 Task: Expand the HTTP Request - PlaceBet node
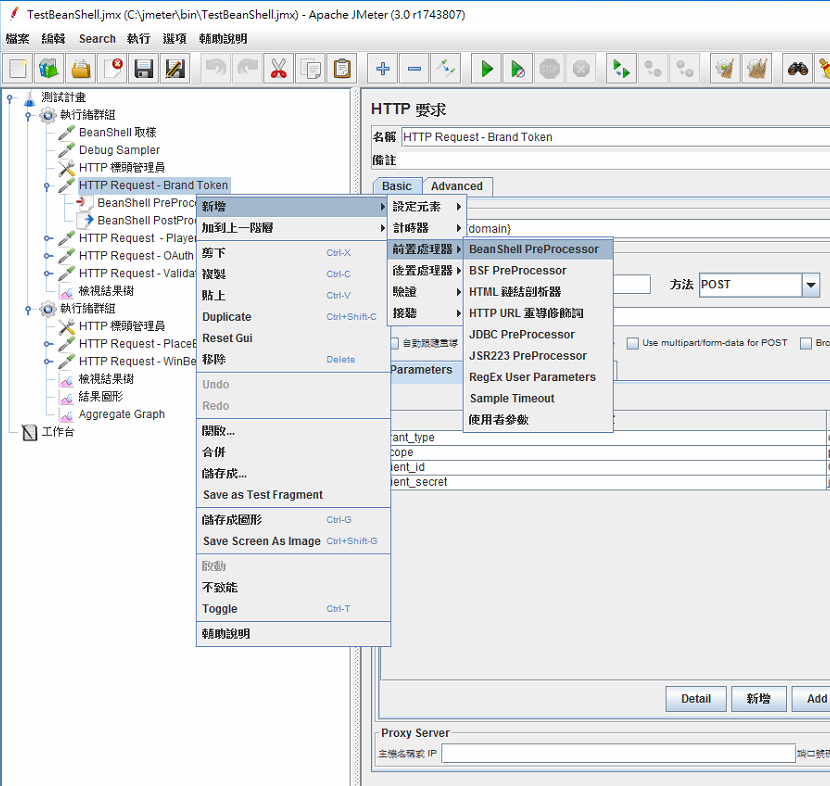coord(48,344)
